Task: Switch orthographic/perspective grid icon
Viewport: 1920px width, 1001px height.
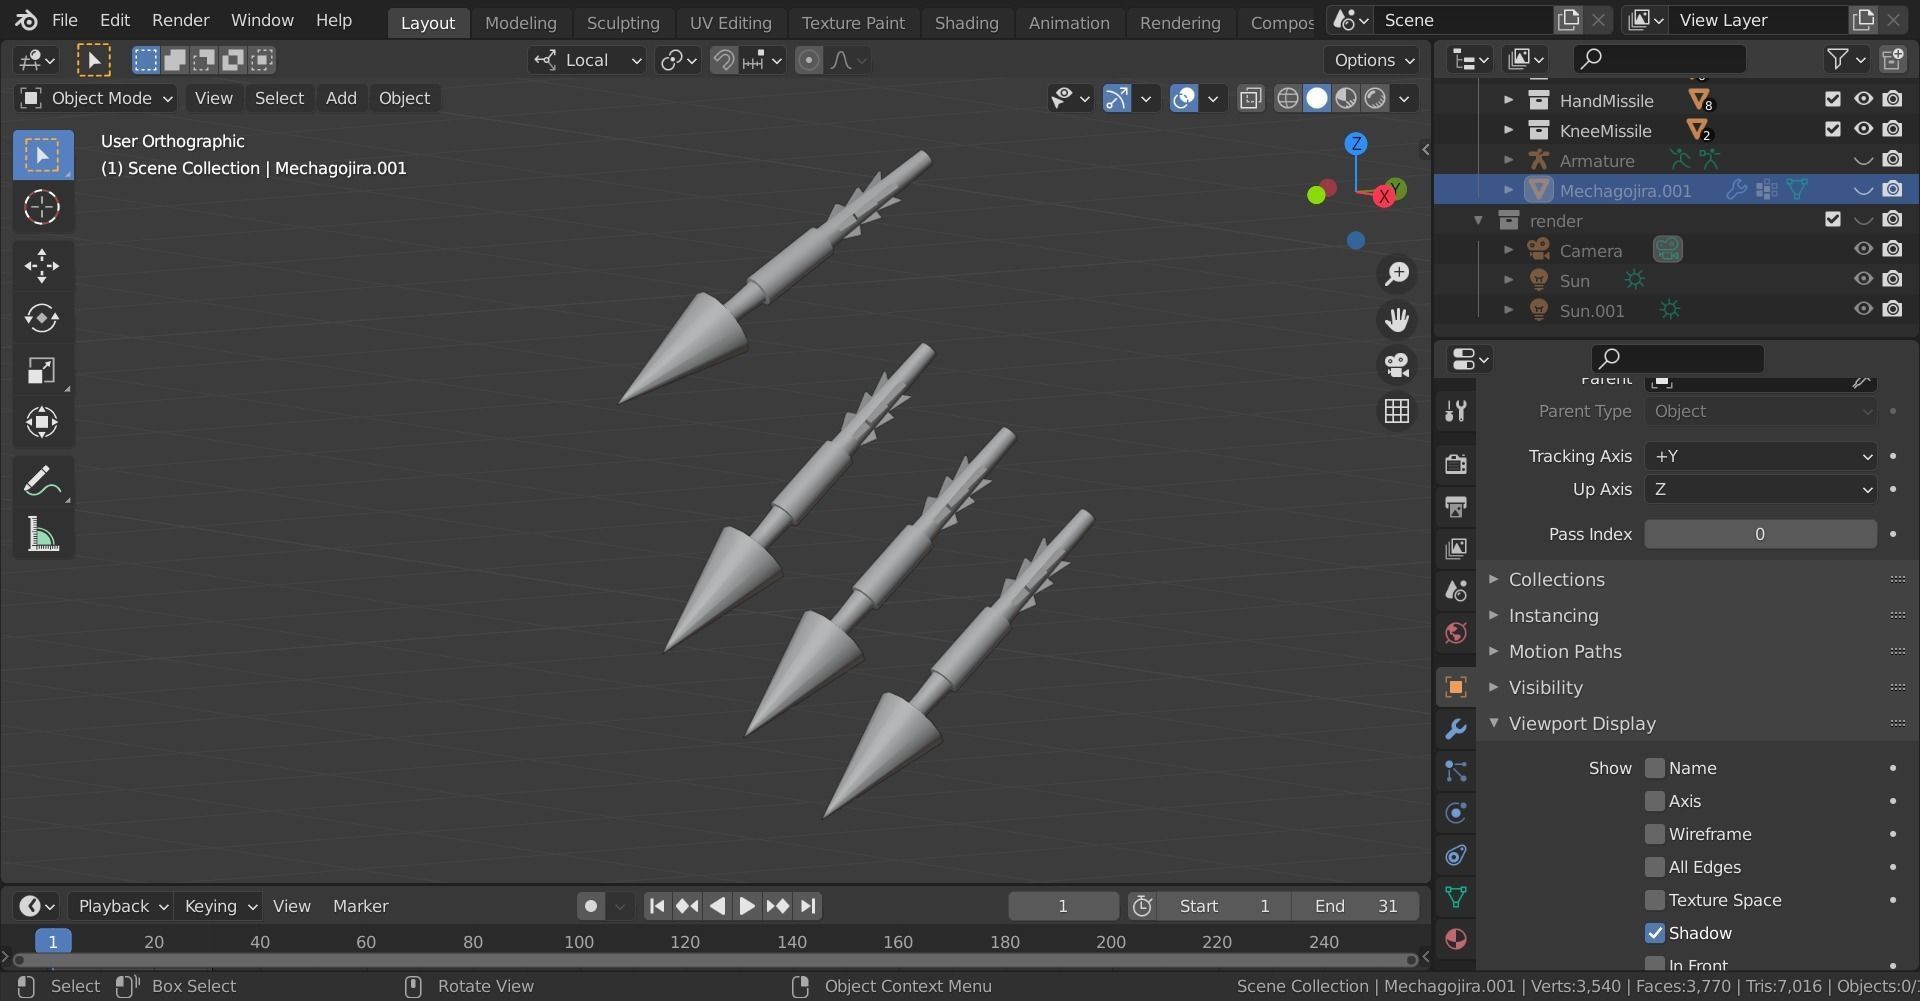Action: coord(1397,411)
